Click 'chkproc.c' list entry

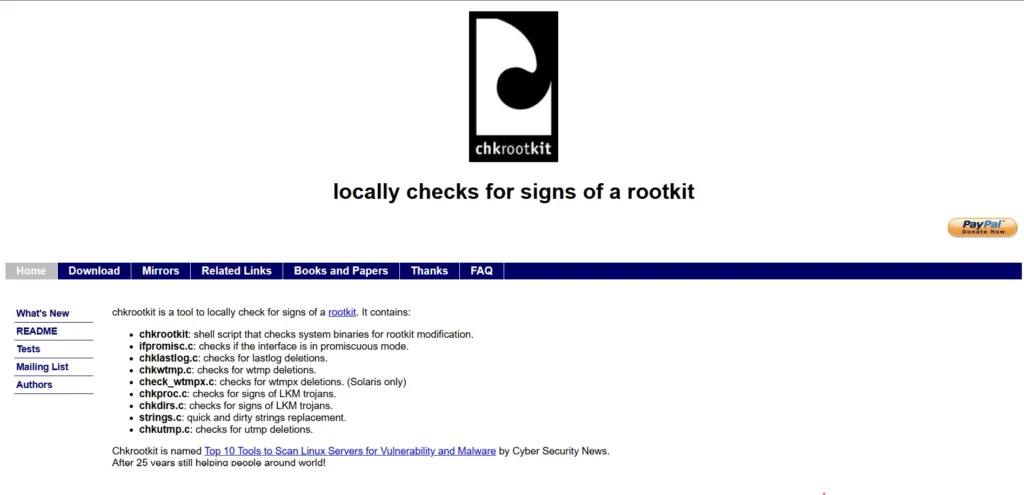click(238, 394)
